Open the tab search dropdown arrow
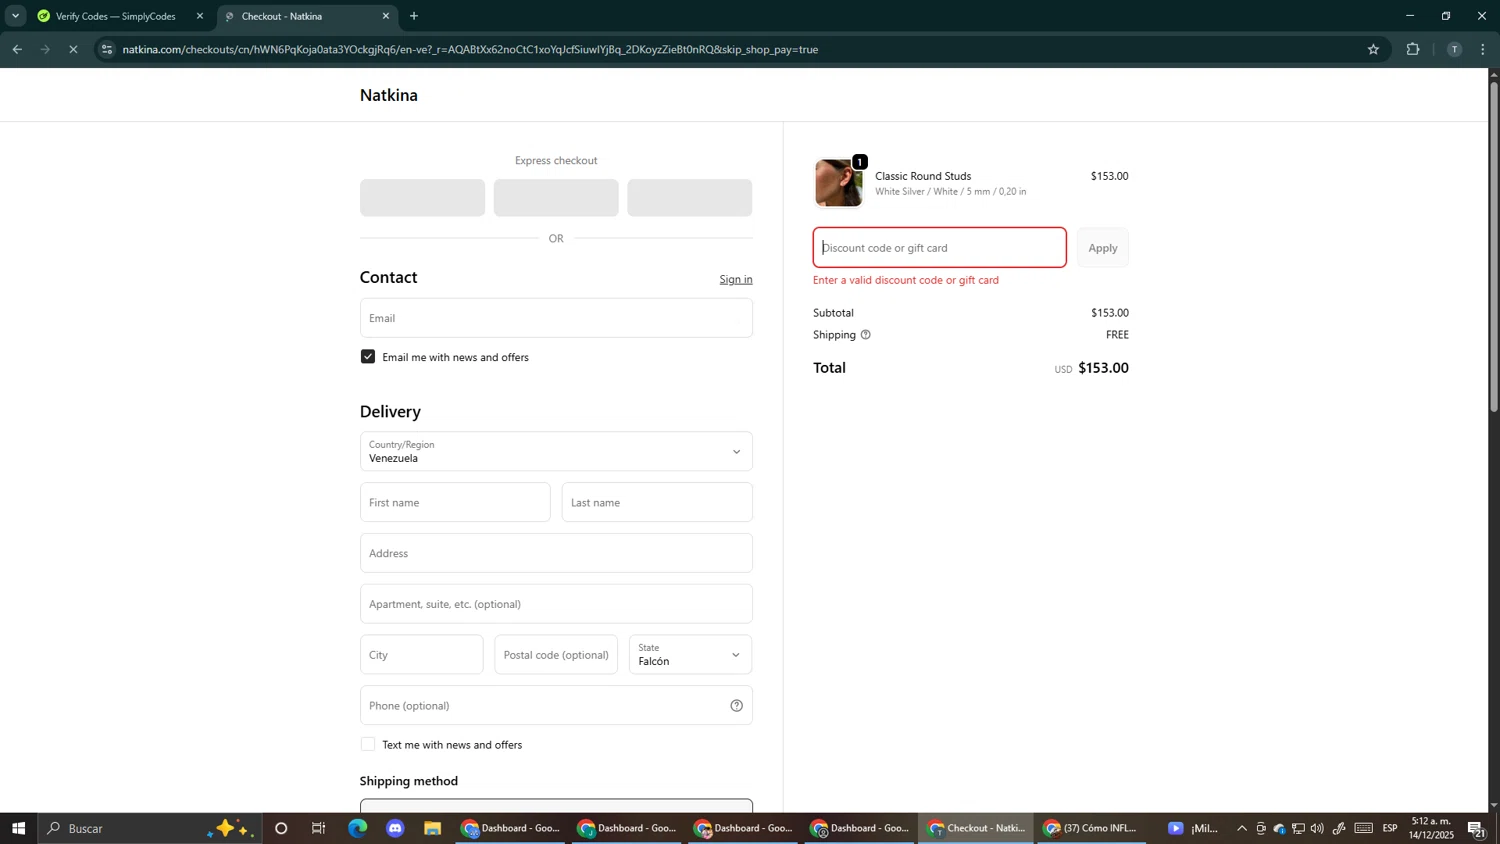This screenshot has width=1500, height=844. 15,16
